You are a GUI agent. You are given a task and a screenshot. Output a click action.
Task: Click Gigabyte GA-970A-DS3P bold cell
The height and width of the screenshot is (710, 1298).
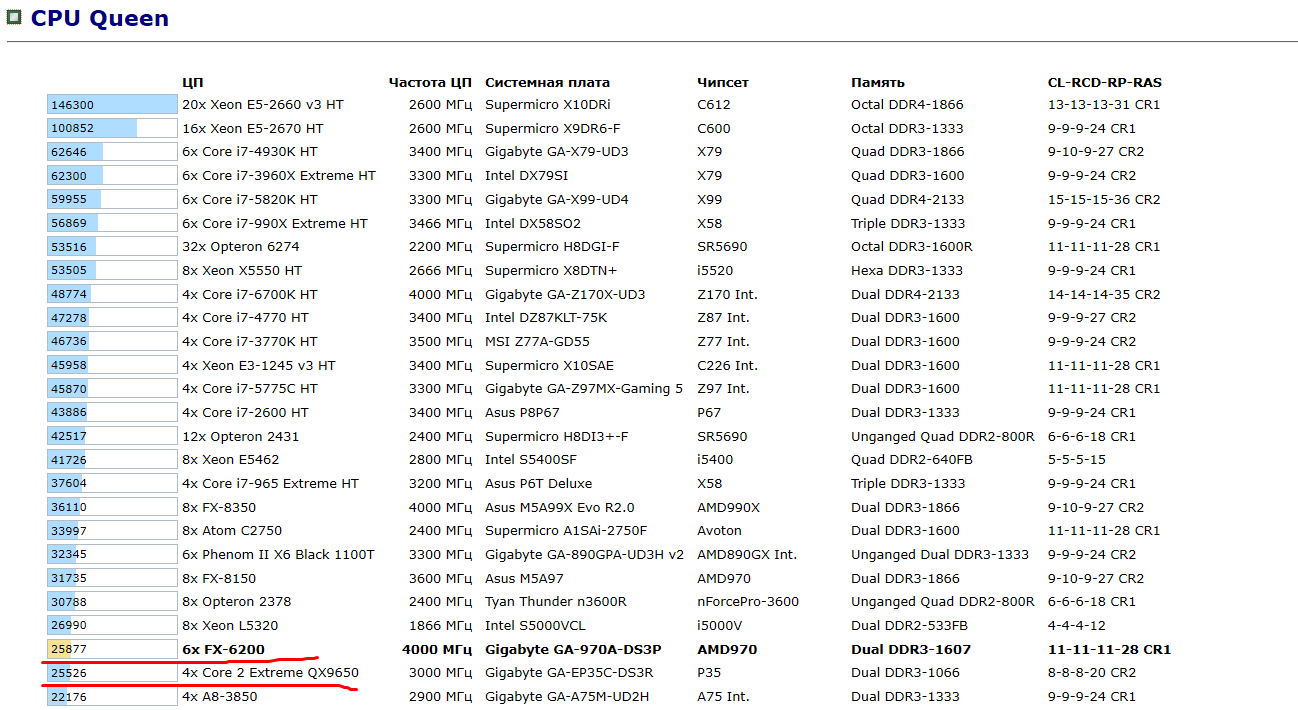573,649
